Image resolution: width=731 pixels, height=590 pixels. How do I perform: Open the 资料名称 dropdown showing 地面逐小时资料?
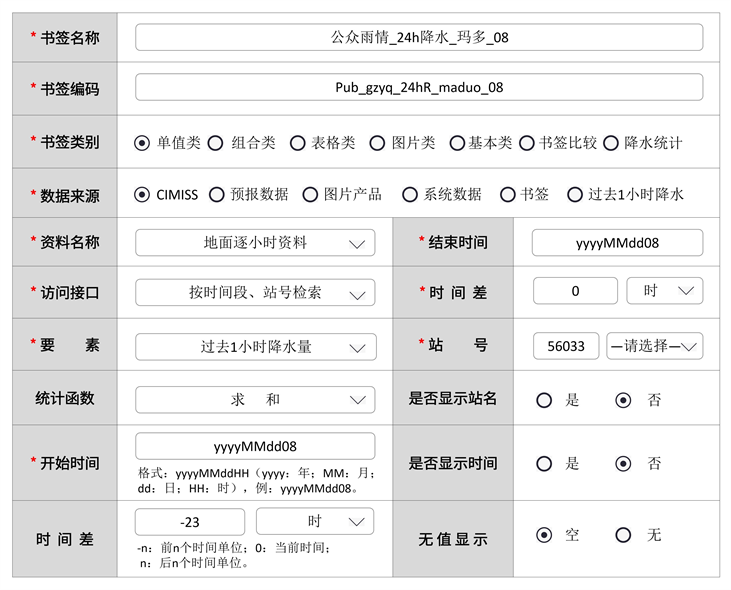pos(255,243)
